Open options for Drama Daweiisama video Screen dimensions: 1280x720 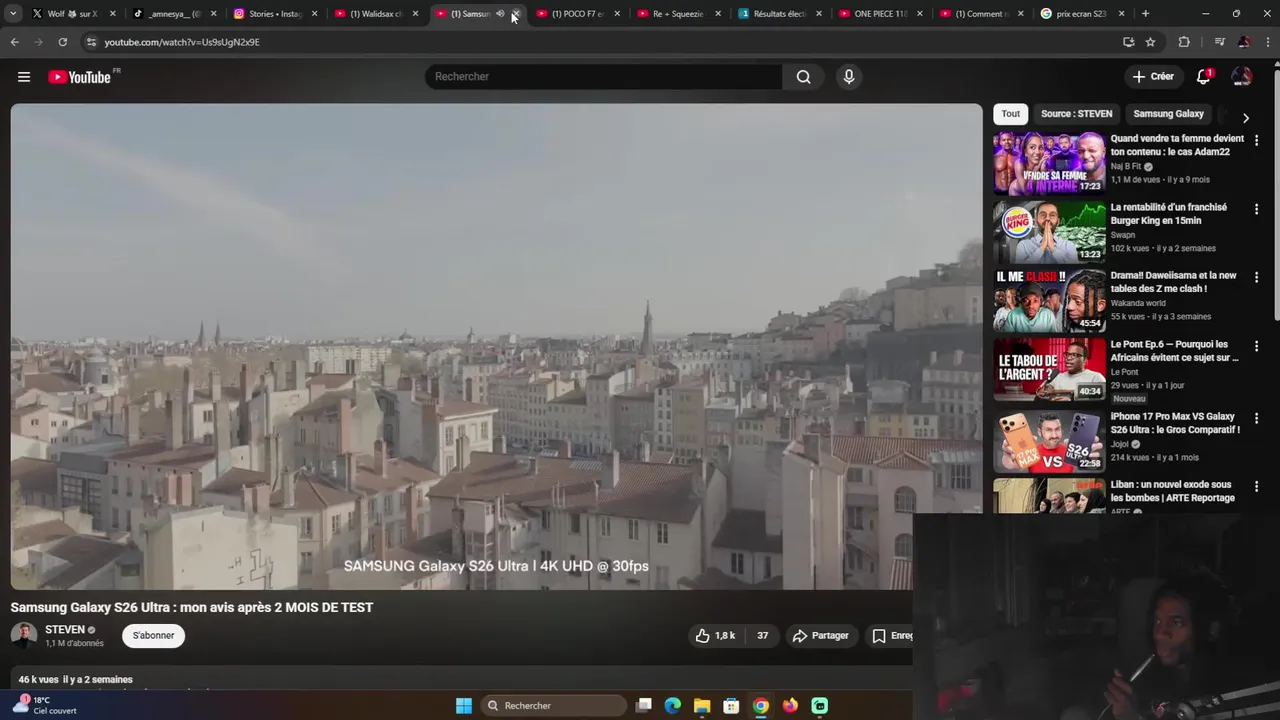(x=1257, y=277)
